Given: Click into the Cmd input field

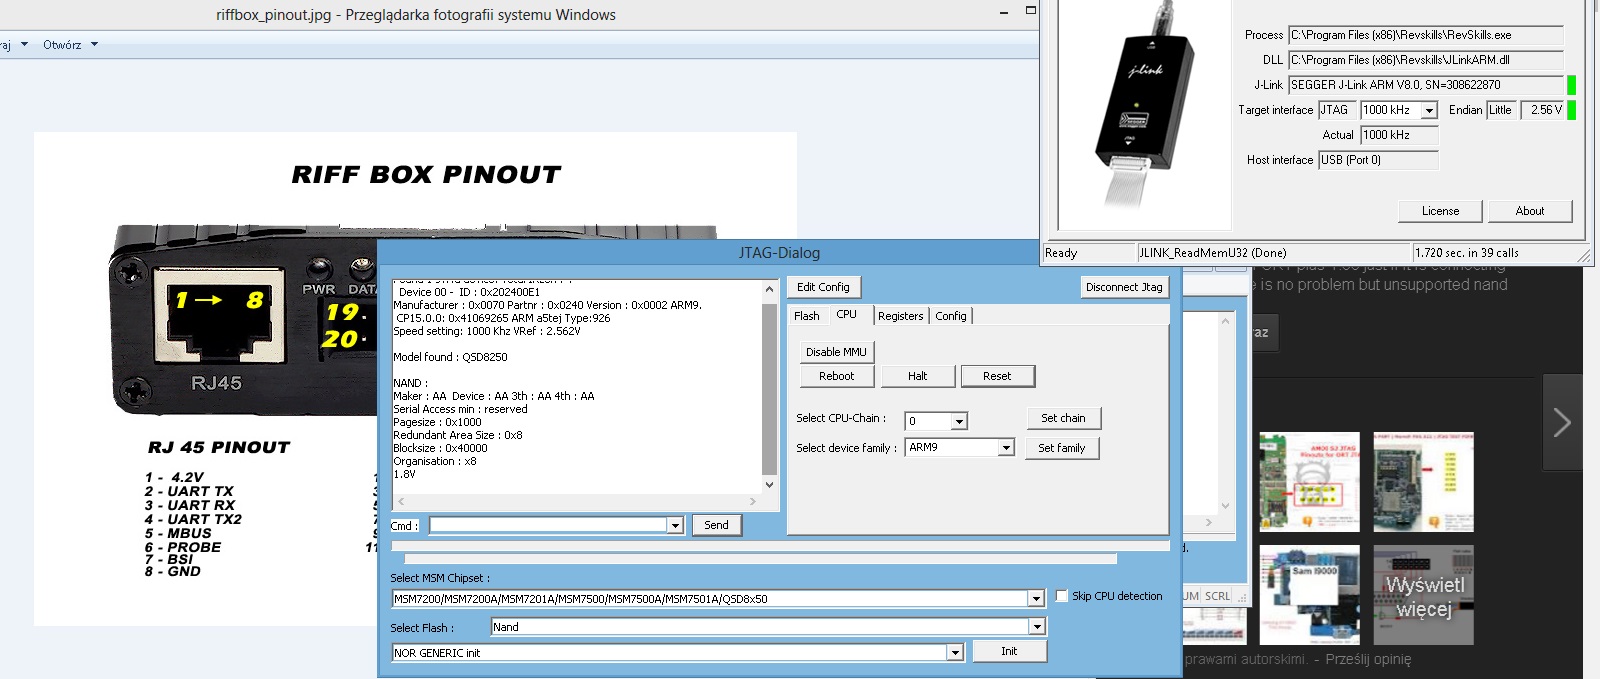Looking at the screenshot, I should coord(548,525).
